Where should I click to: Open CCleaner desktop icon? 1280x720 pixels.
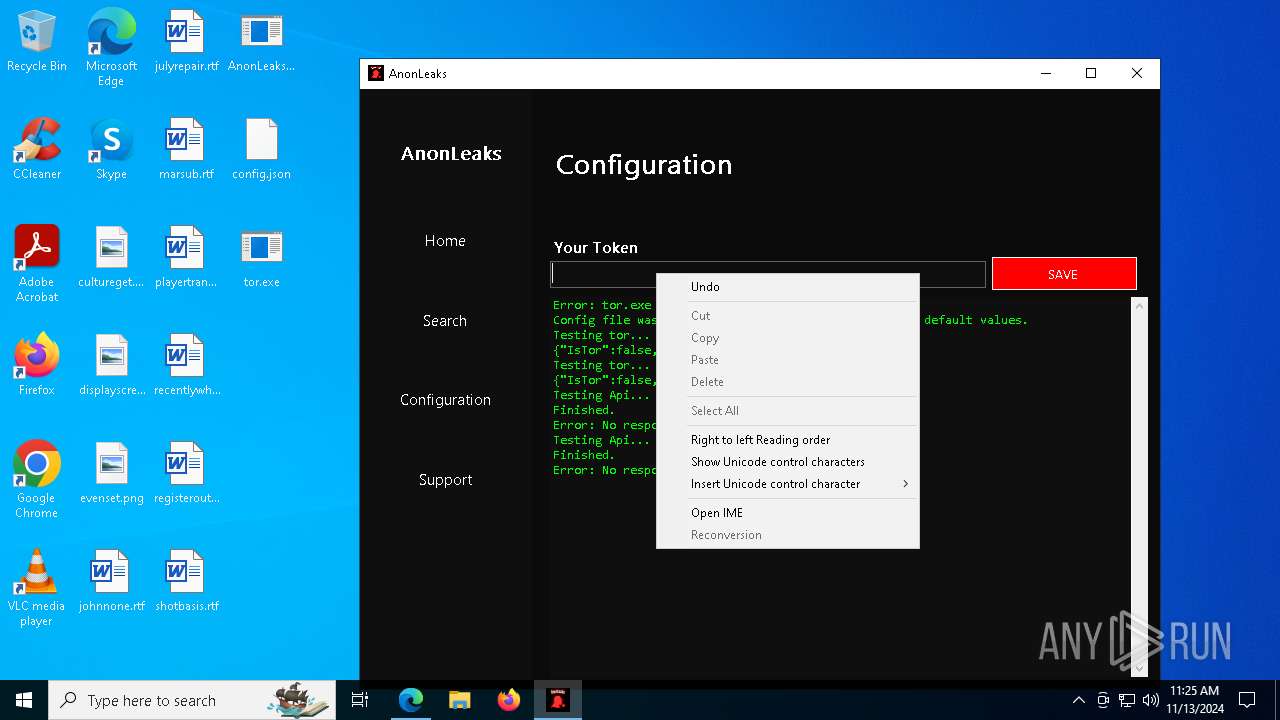click(x=37, y=150)
